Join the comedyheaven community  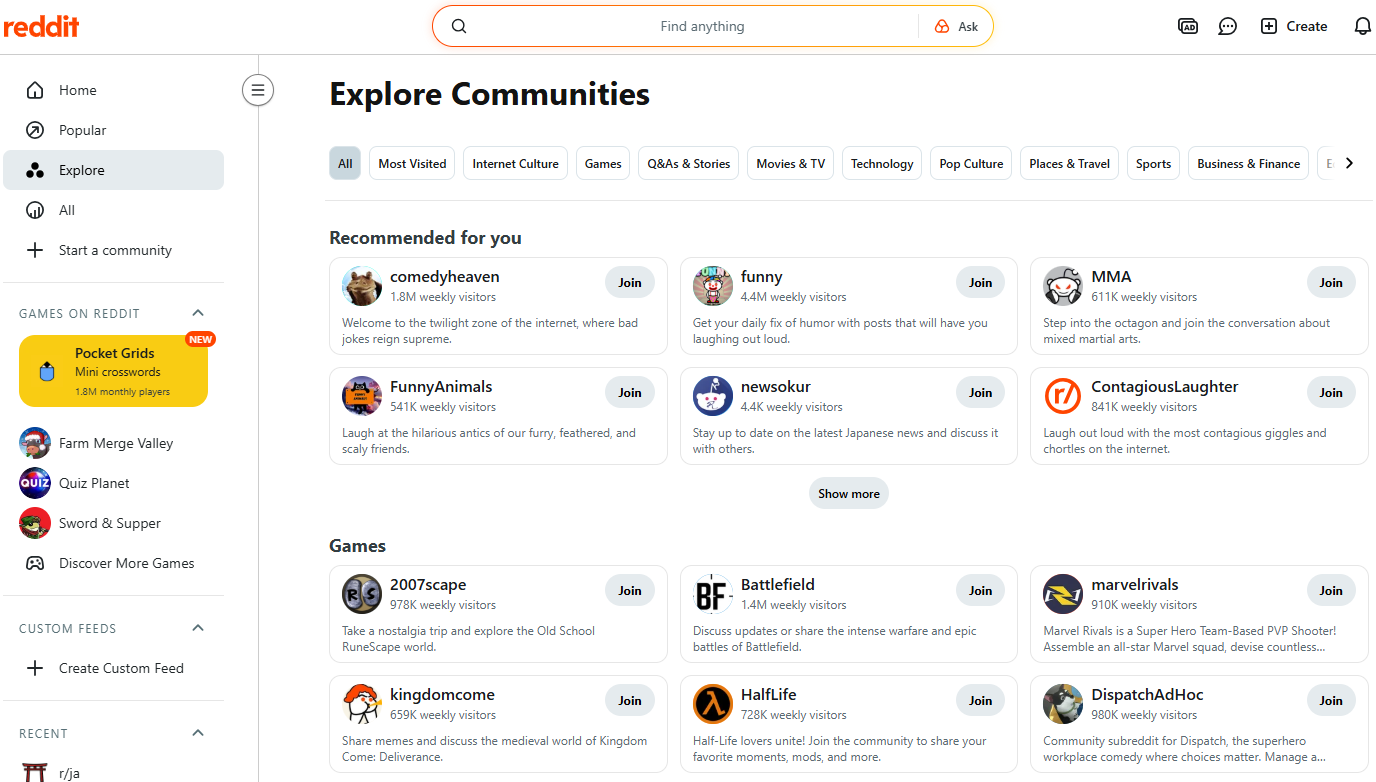(x=630, y=283)
